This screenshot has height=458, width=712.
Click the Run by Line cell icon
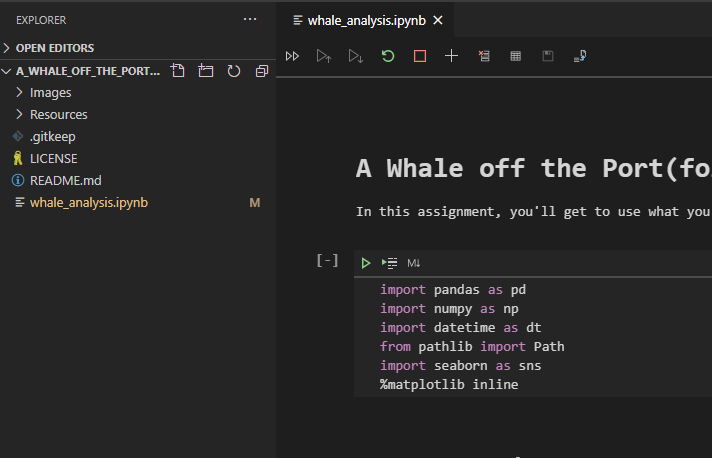click(390, 263)
